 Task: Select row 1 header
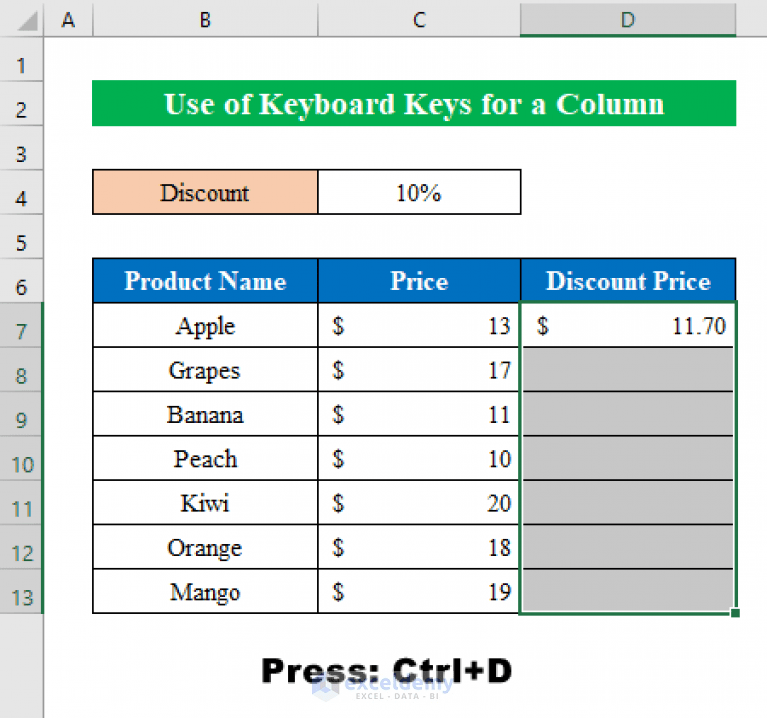[21, 59]
